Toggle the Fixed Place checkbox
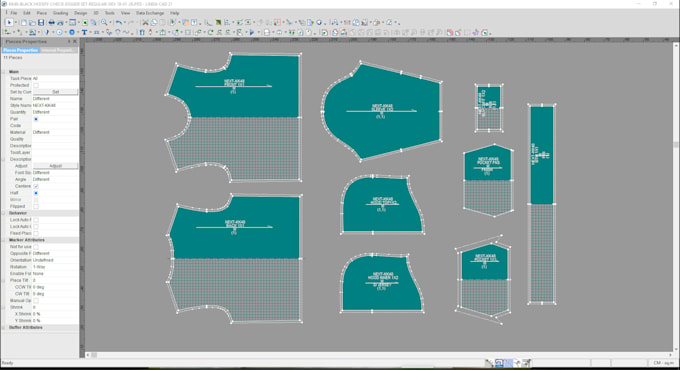The image size is (680, 370). point(36,233)
